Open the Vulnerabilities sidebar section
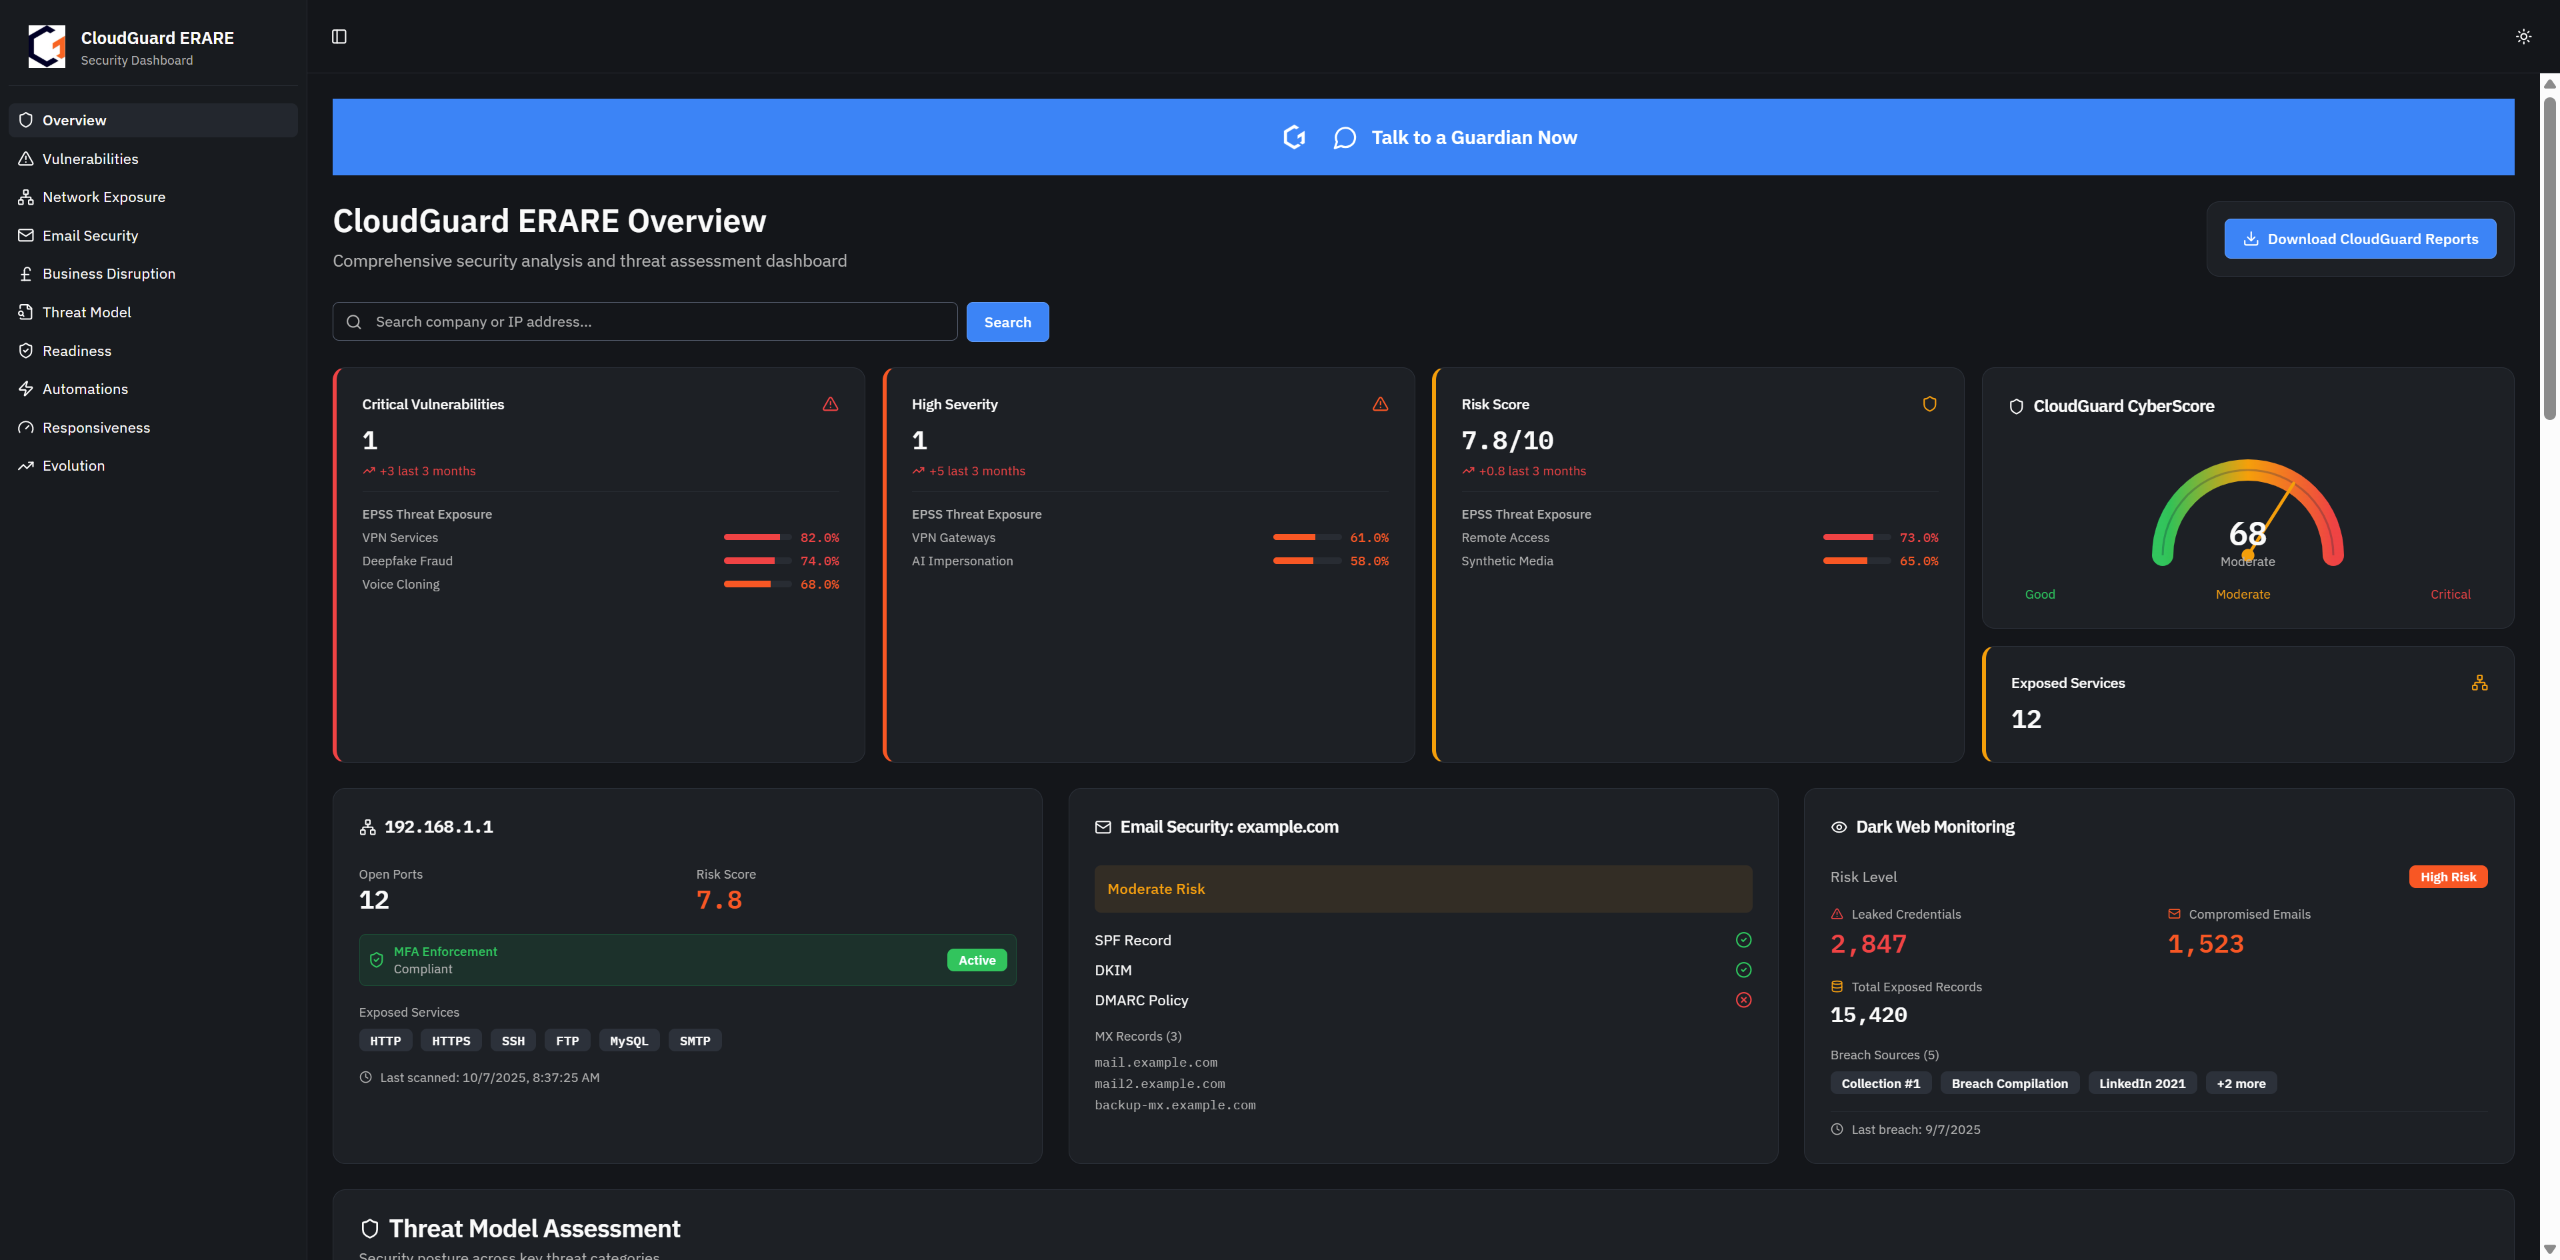 90,159
